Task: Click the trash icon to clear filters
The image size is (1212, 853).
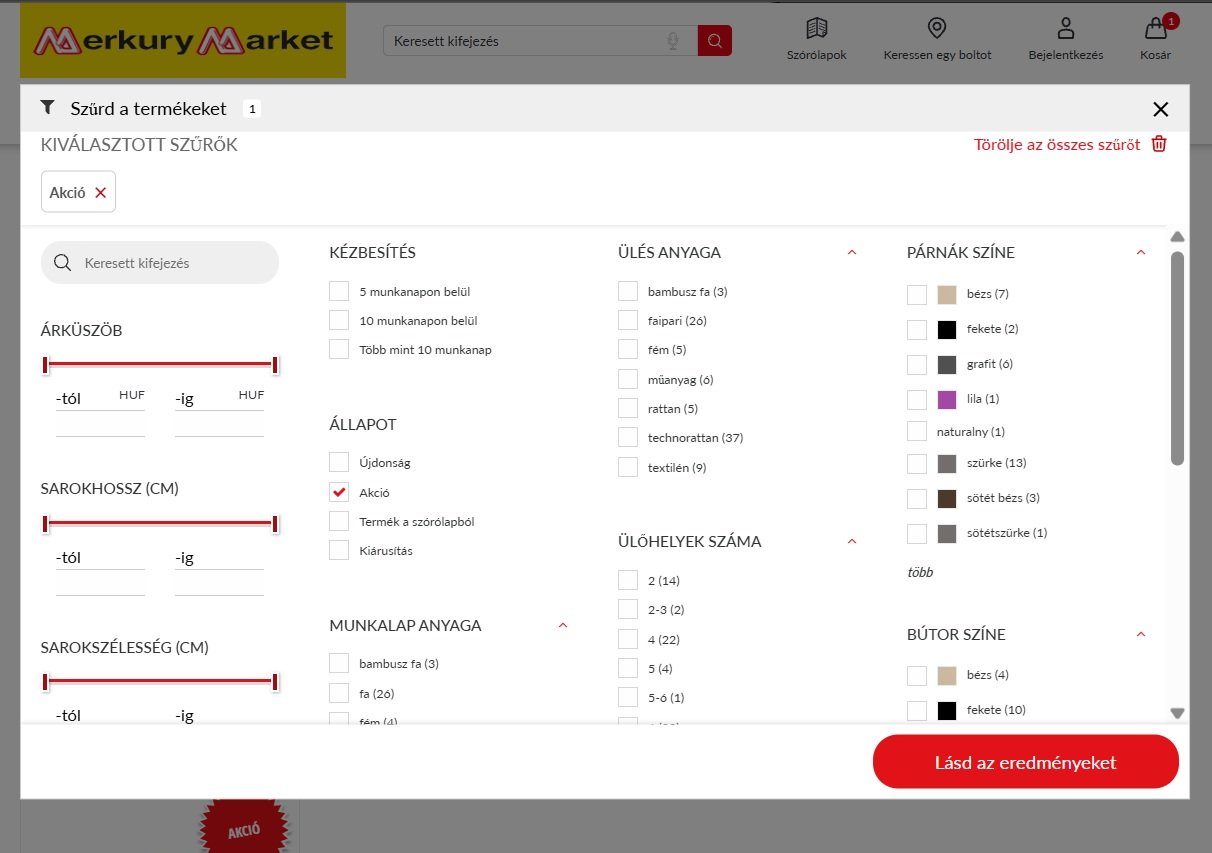Action: (x=1159, y=144)
